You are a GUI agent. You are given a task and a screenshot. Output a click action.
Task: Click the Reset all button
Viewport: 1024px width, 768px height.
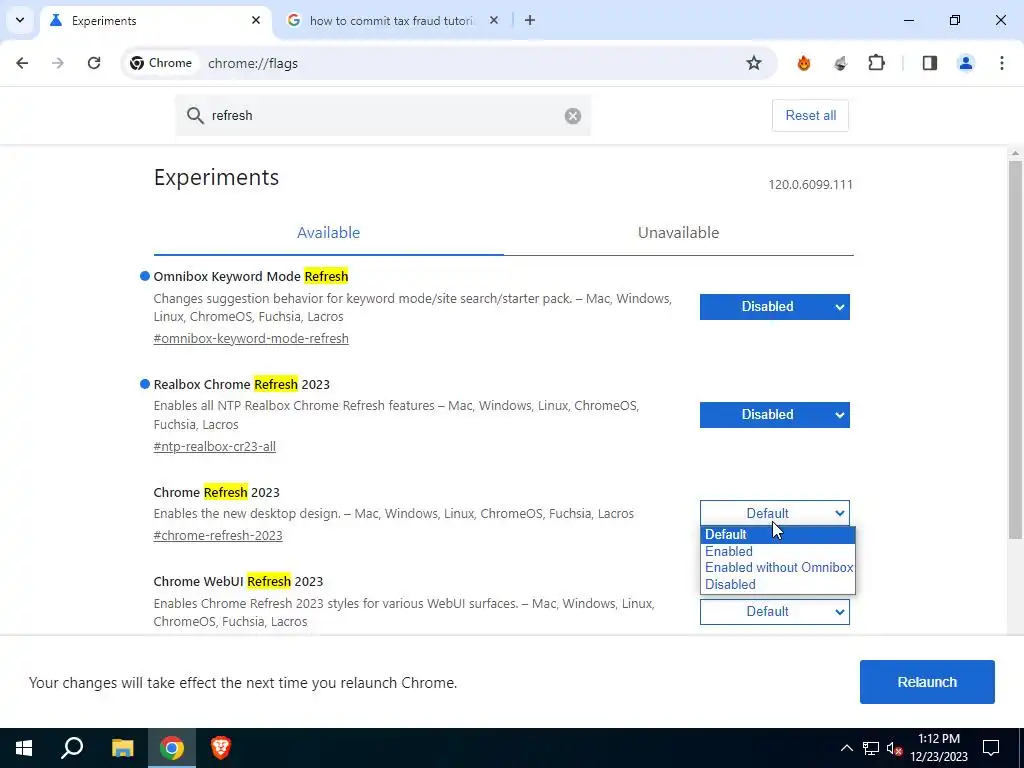tap(810, 116)
